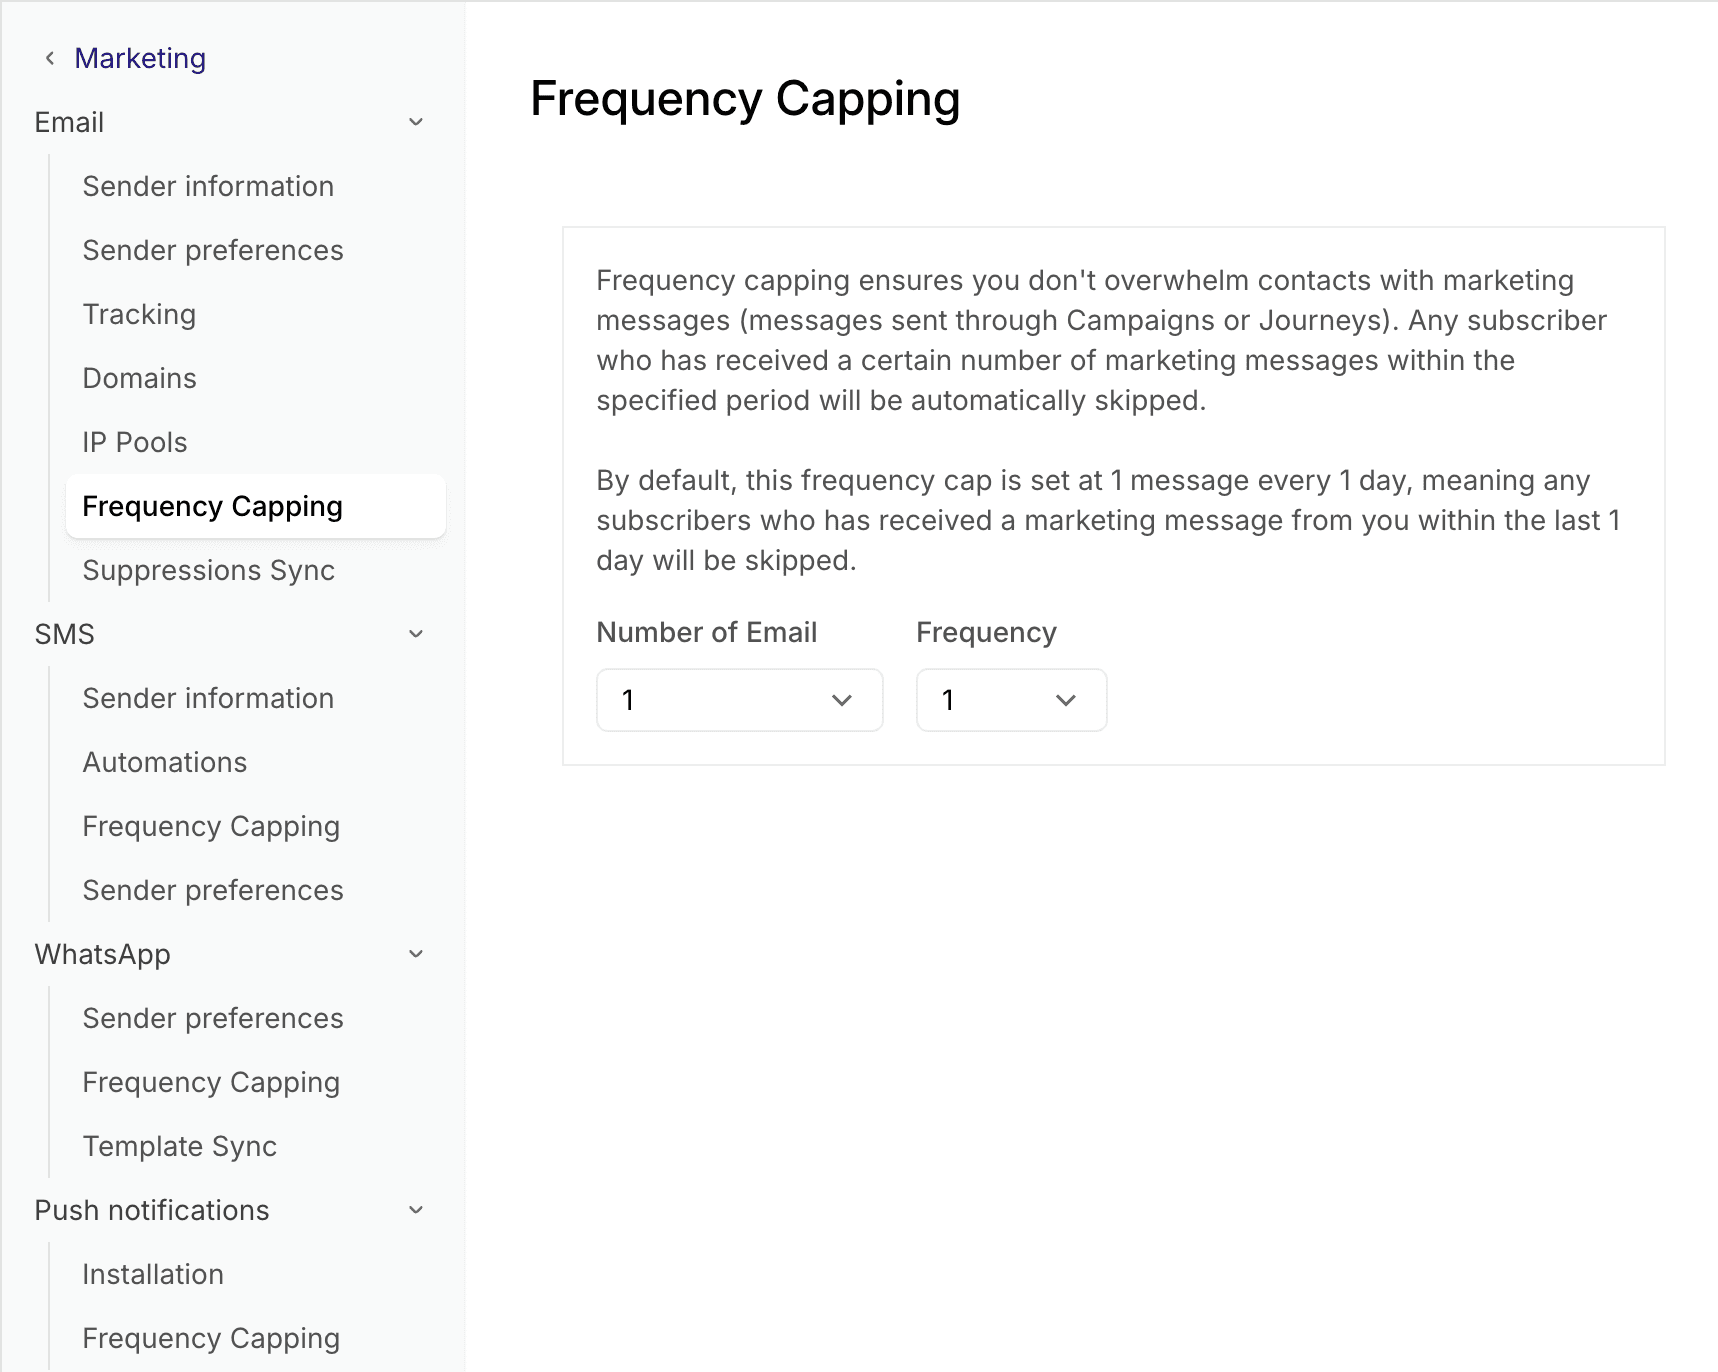
Task: Open Suppressions Sync settings
Action: coord(208,571)
